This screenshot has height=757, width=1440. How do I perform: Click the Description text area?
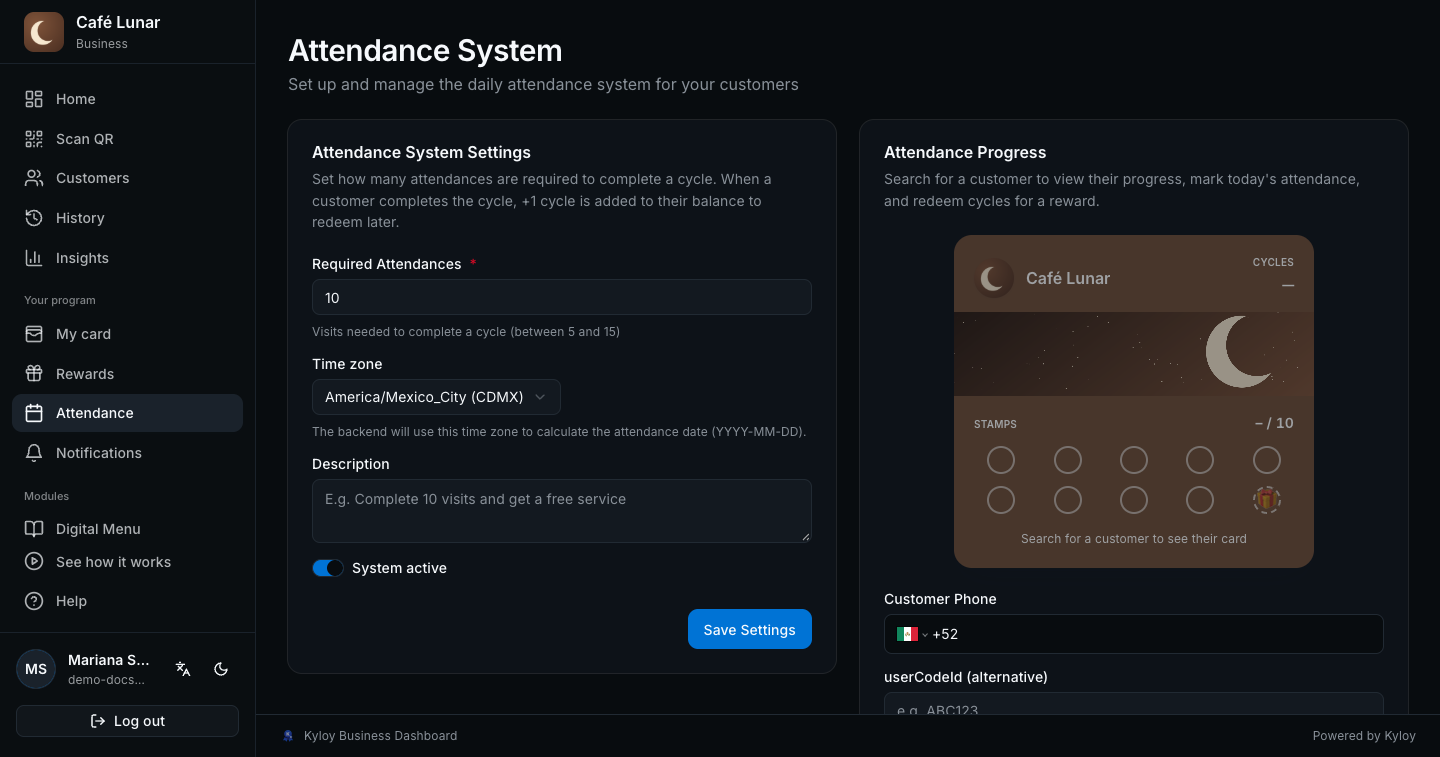tap(562, 511)
